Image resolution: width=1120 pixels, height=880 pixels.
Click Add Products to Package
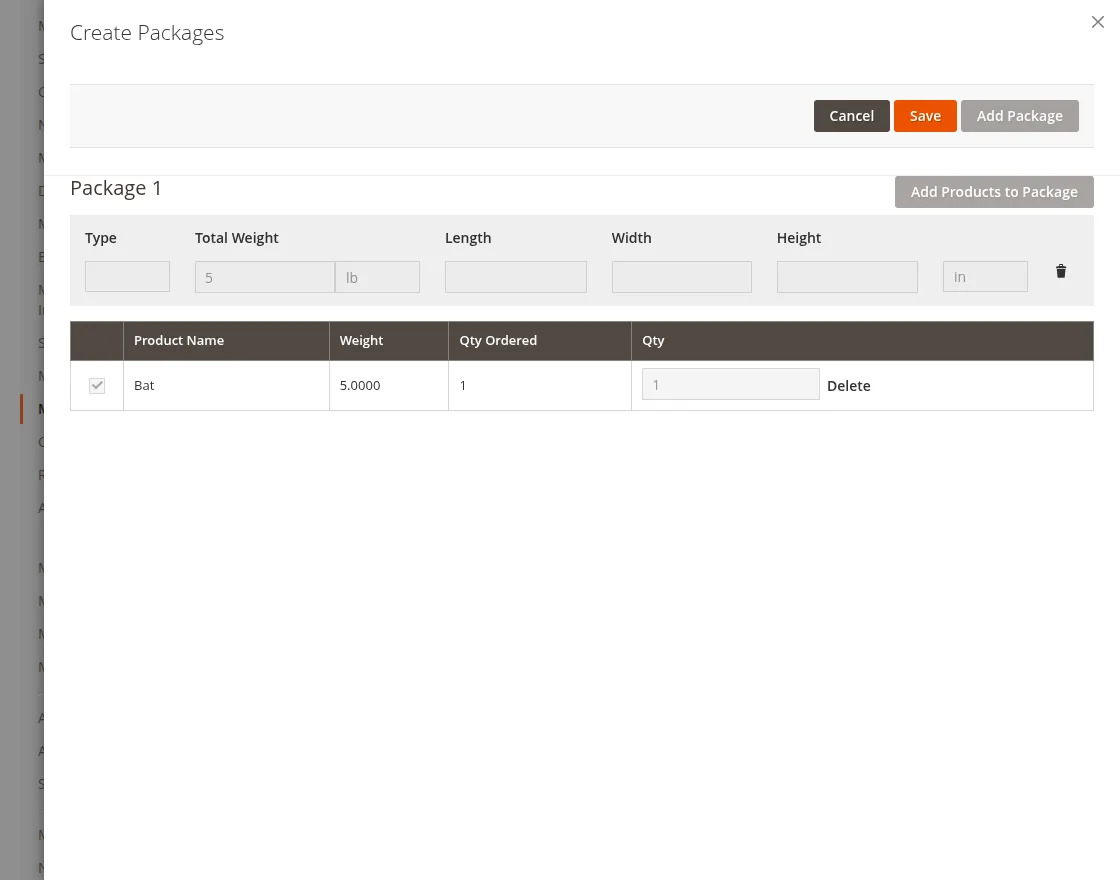994,192
